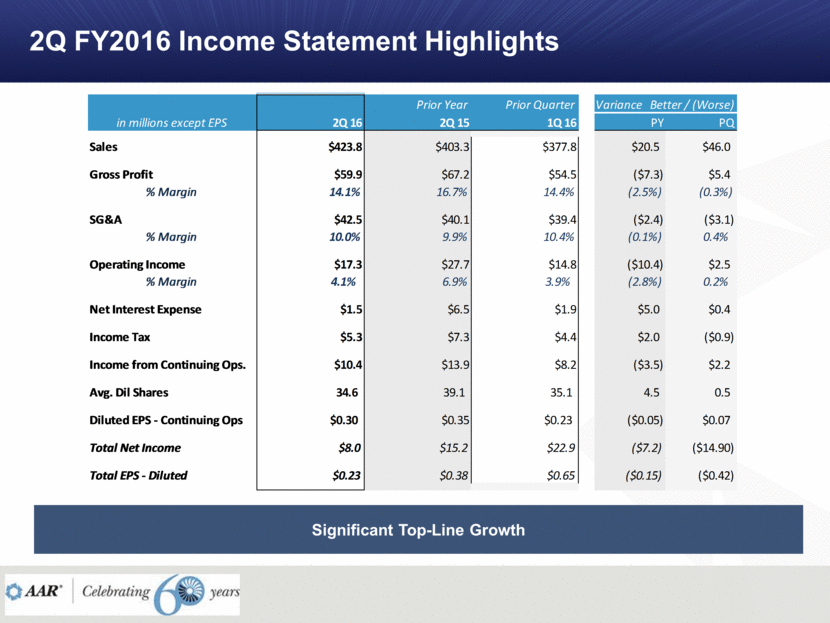The image size is (830, 623).
Task: Select the Significant Top-Line Growth banner
Action: tap(417, 530)
